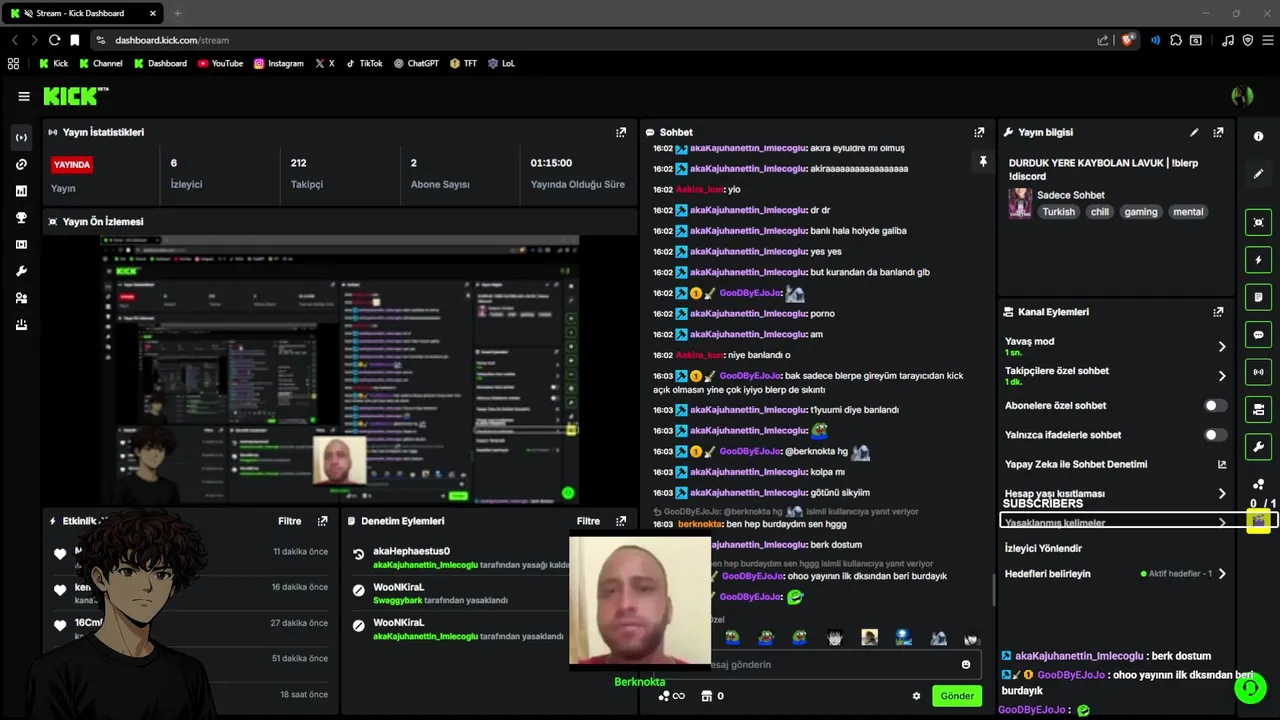Open the green support headset button
Image resolution: width=1280 pixels, height=720 pixels.
pos(1250,688)
